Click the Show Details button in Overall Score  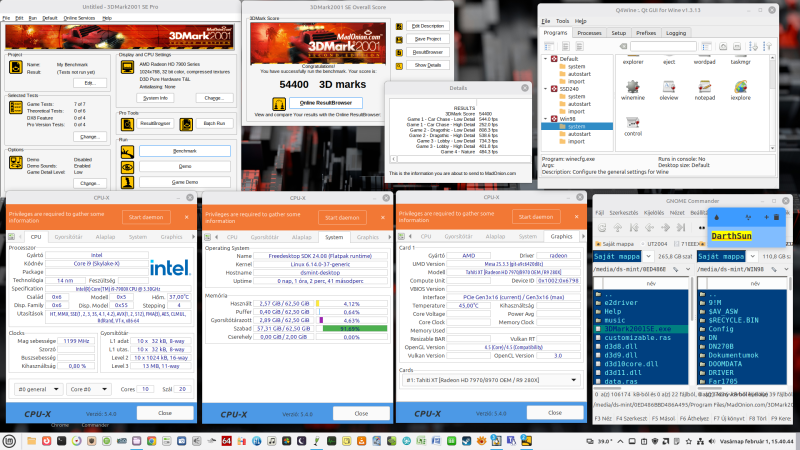(428, 65)
